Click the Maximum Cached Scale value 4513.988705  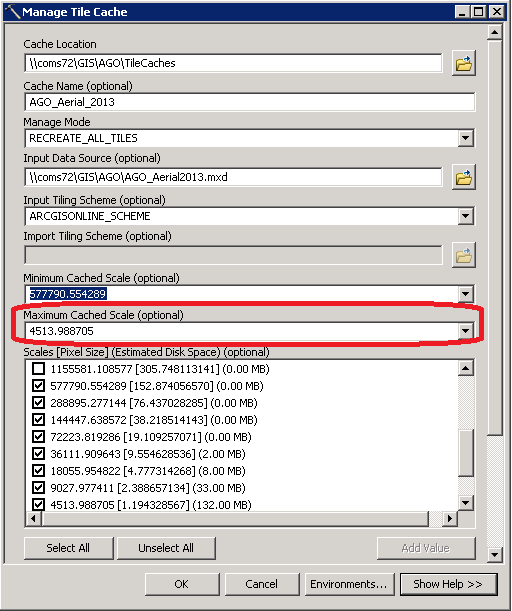[62, 331]
